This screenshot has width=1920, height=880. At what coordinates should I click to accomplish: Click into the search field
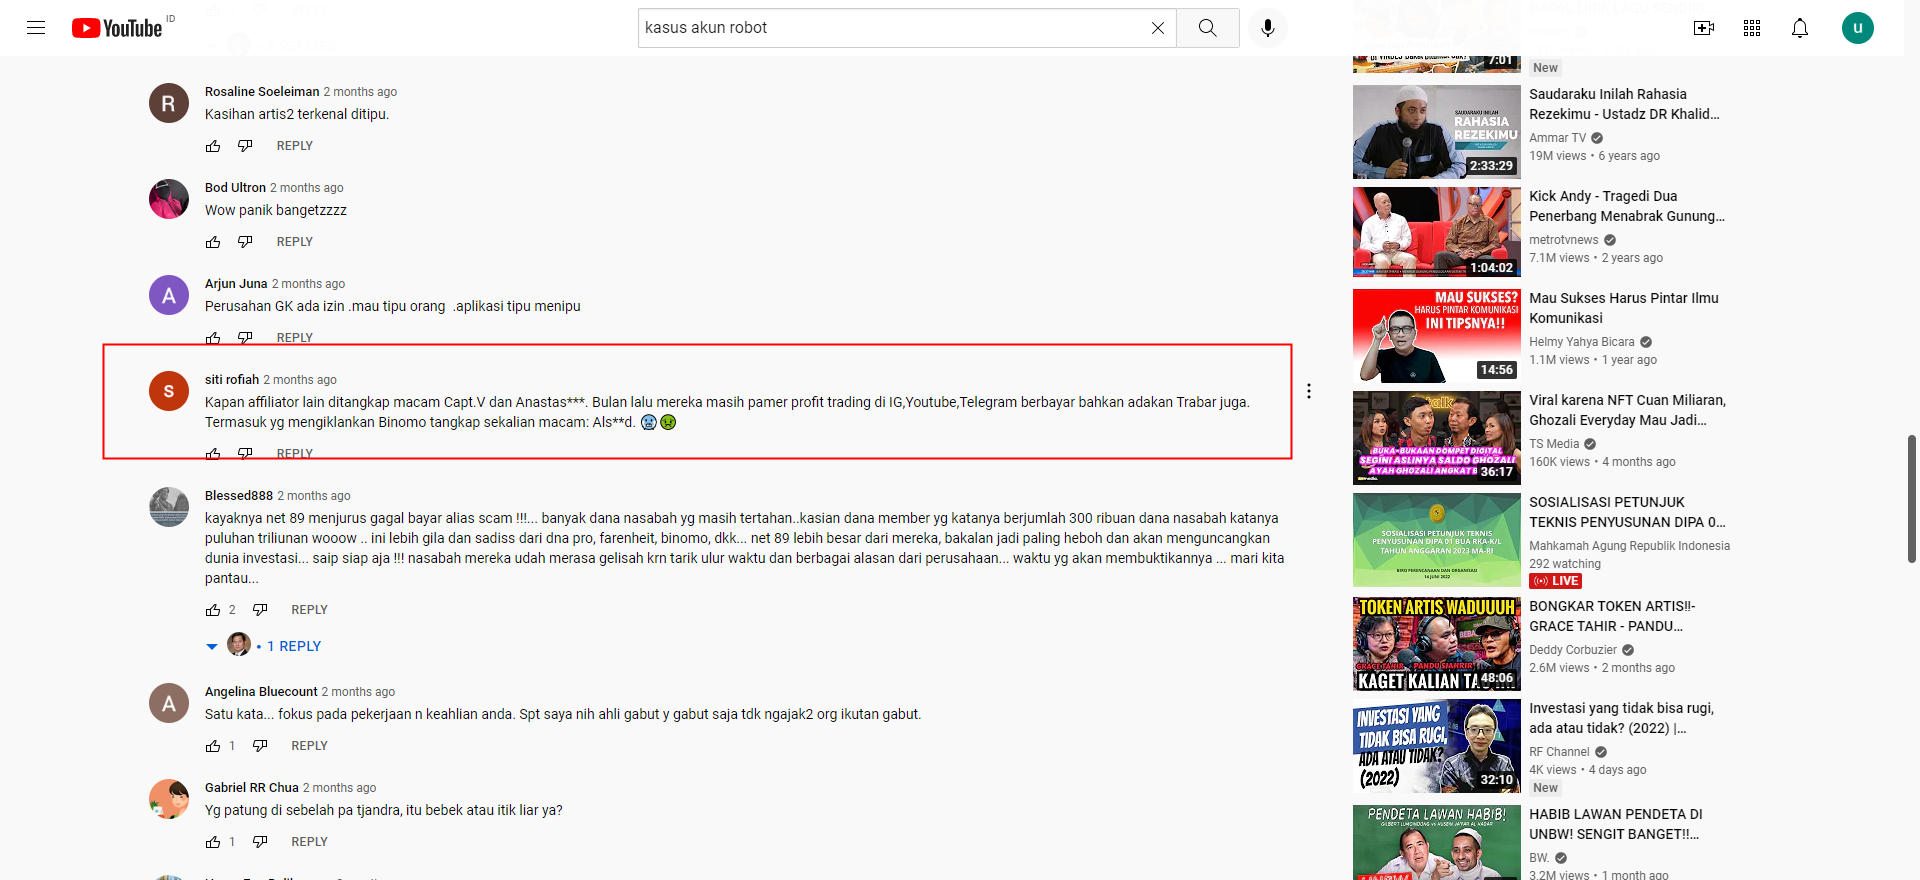[x=890, y=28]
